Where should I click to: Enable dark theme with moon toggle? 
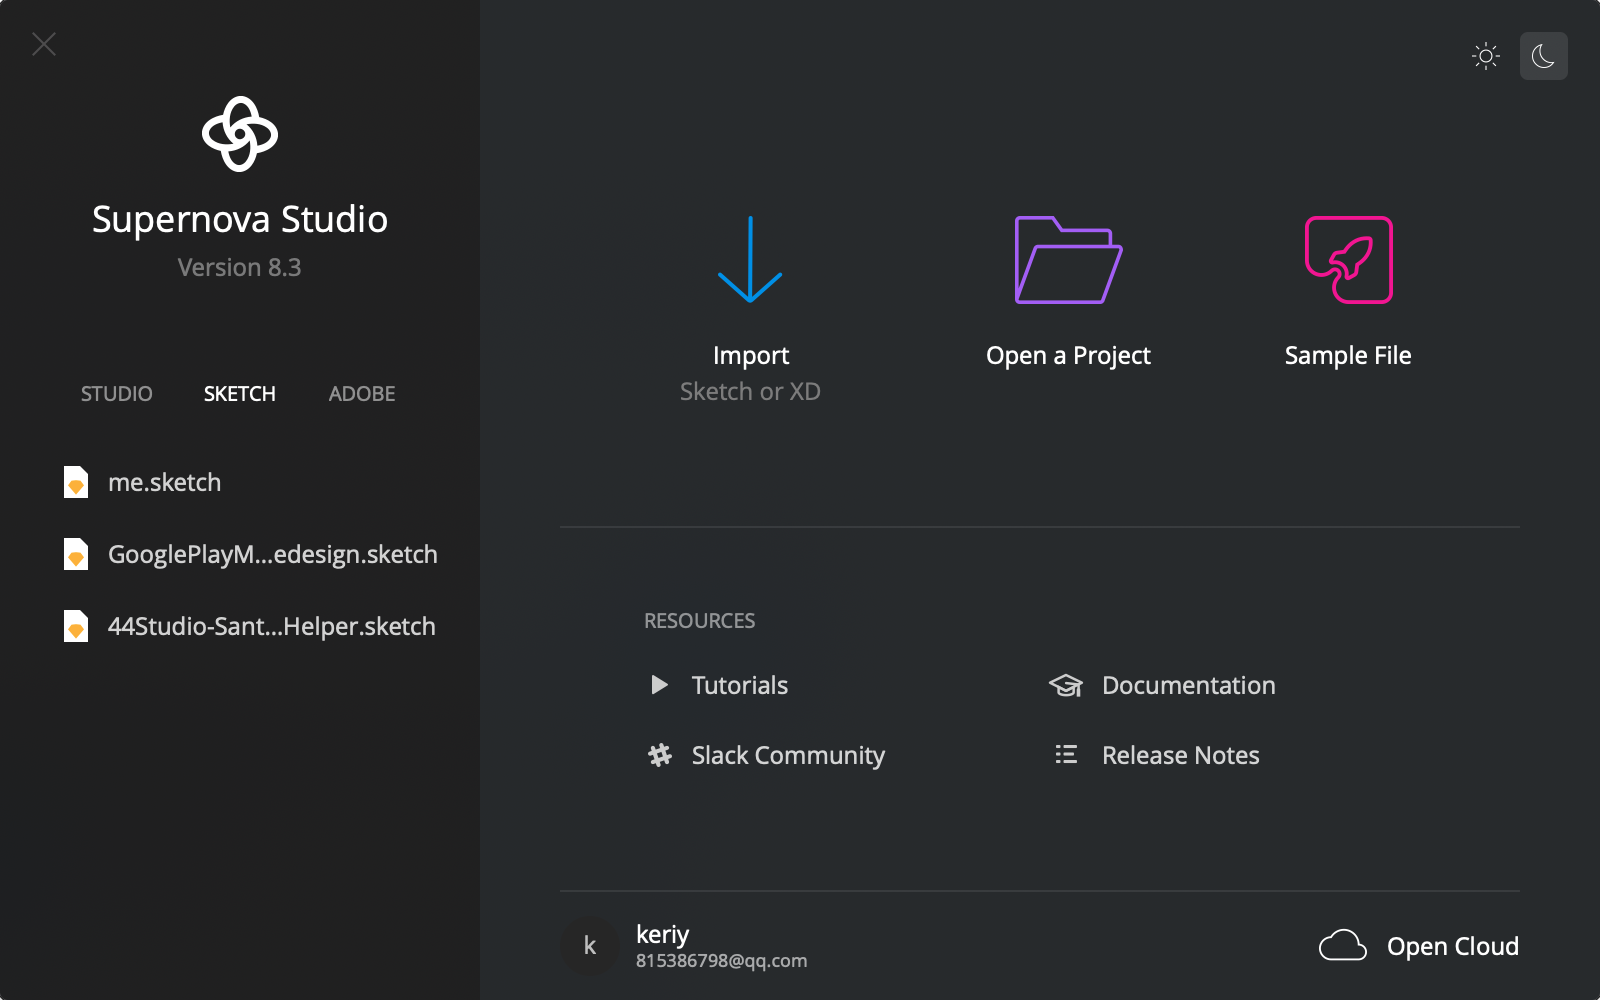point(1543,56)
